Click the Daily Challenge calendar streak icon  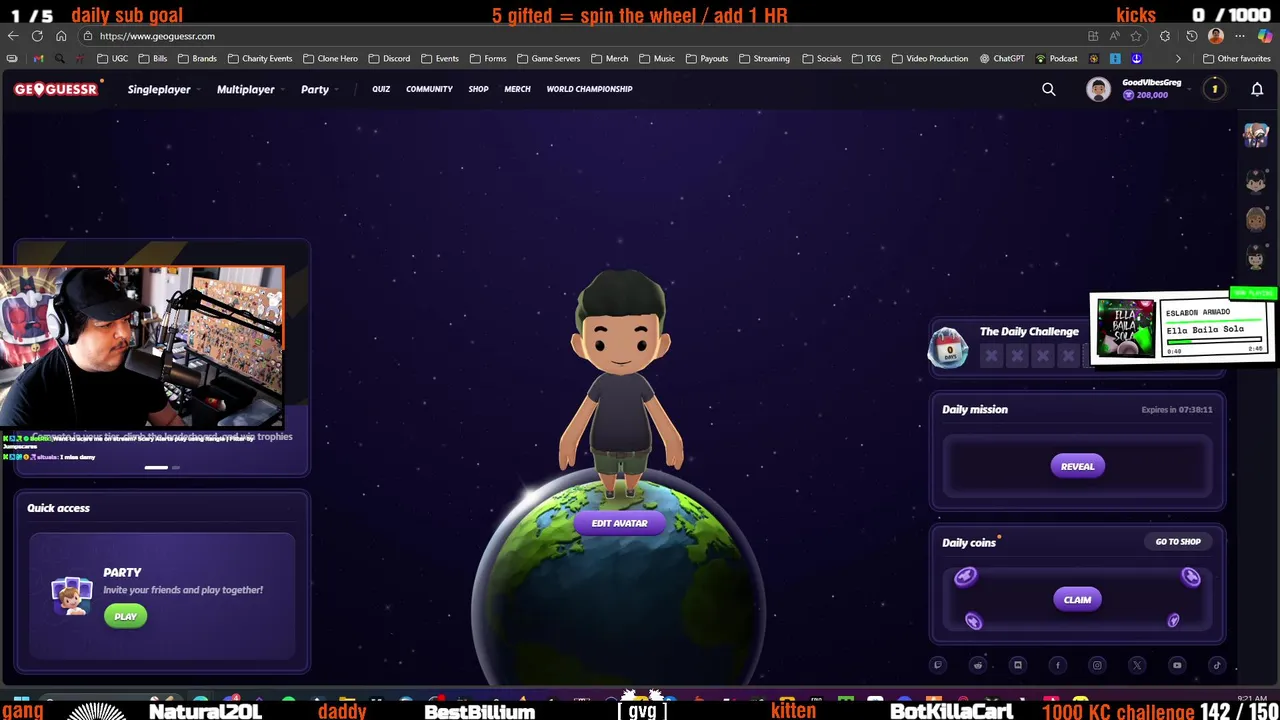948,347
